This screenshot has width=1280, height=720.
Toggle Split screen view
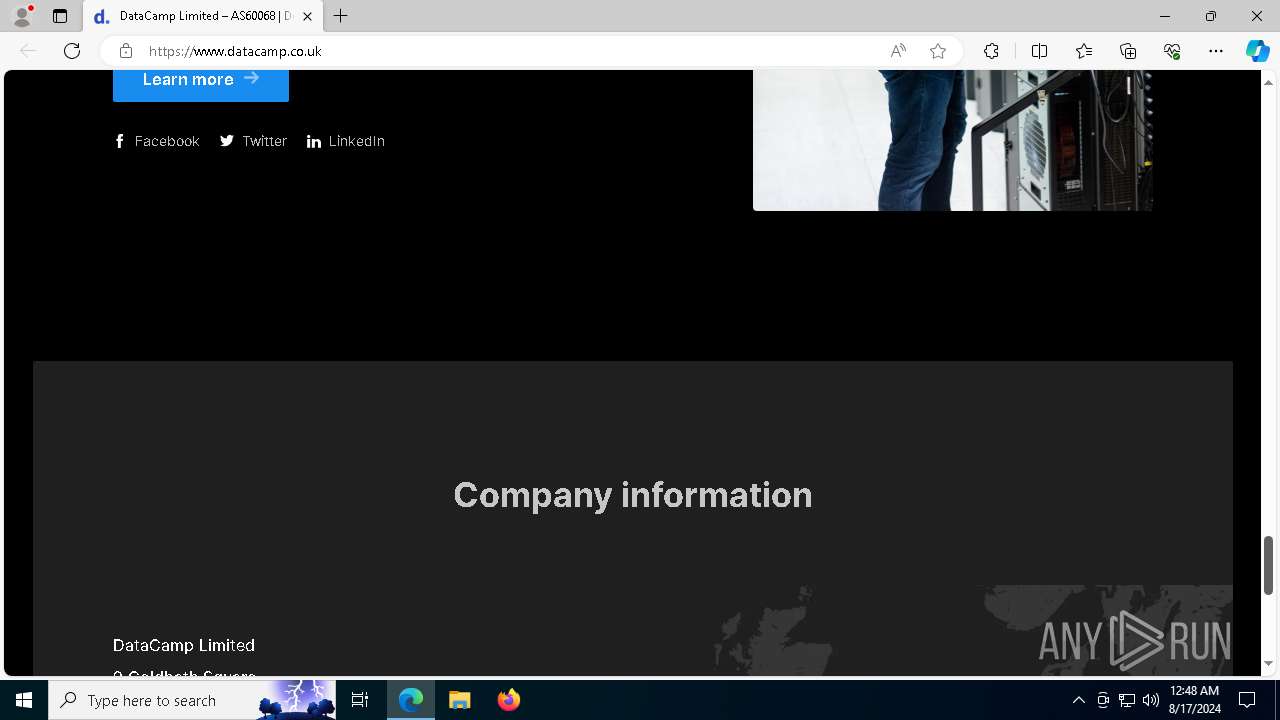coord(1039,51)
